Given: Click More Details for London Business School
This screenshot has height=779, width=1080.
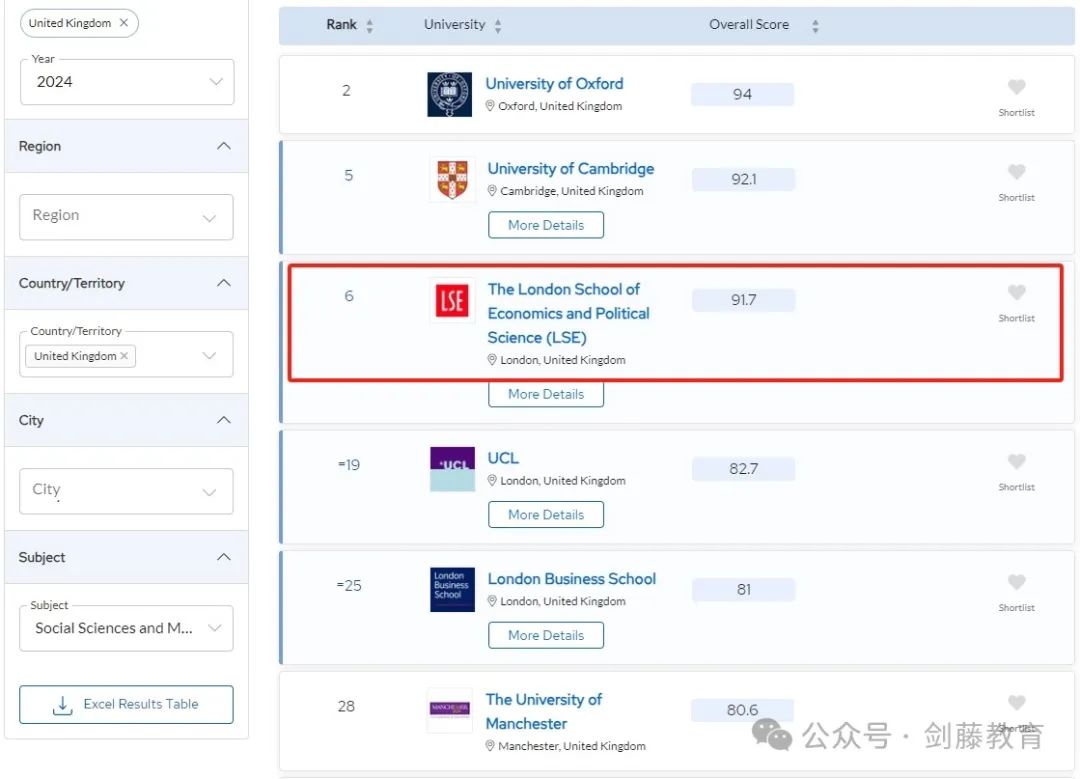Looking at the screenshot, I should coord(546,635).
